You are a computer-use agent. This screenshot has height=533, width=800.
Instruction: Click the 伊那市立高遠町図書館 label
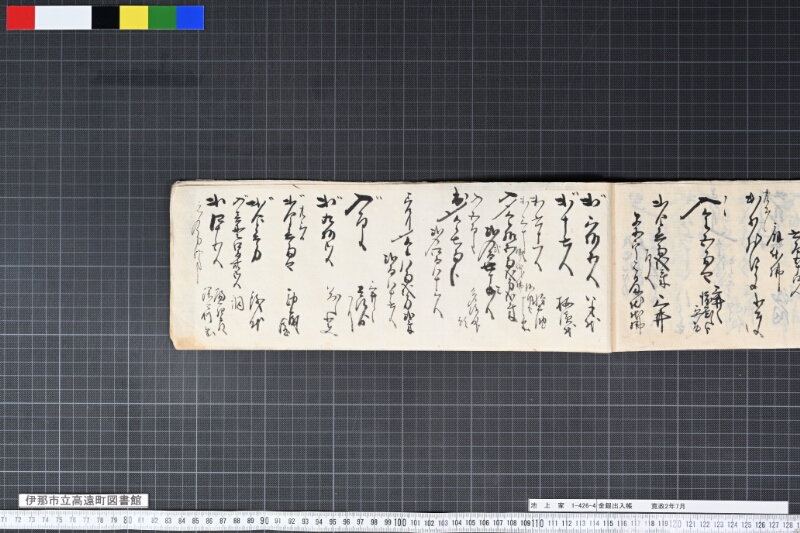click(84, 500)
